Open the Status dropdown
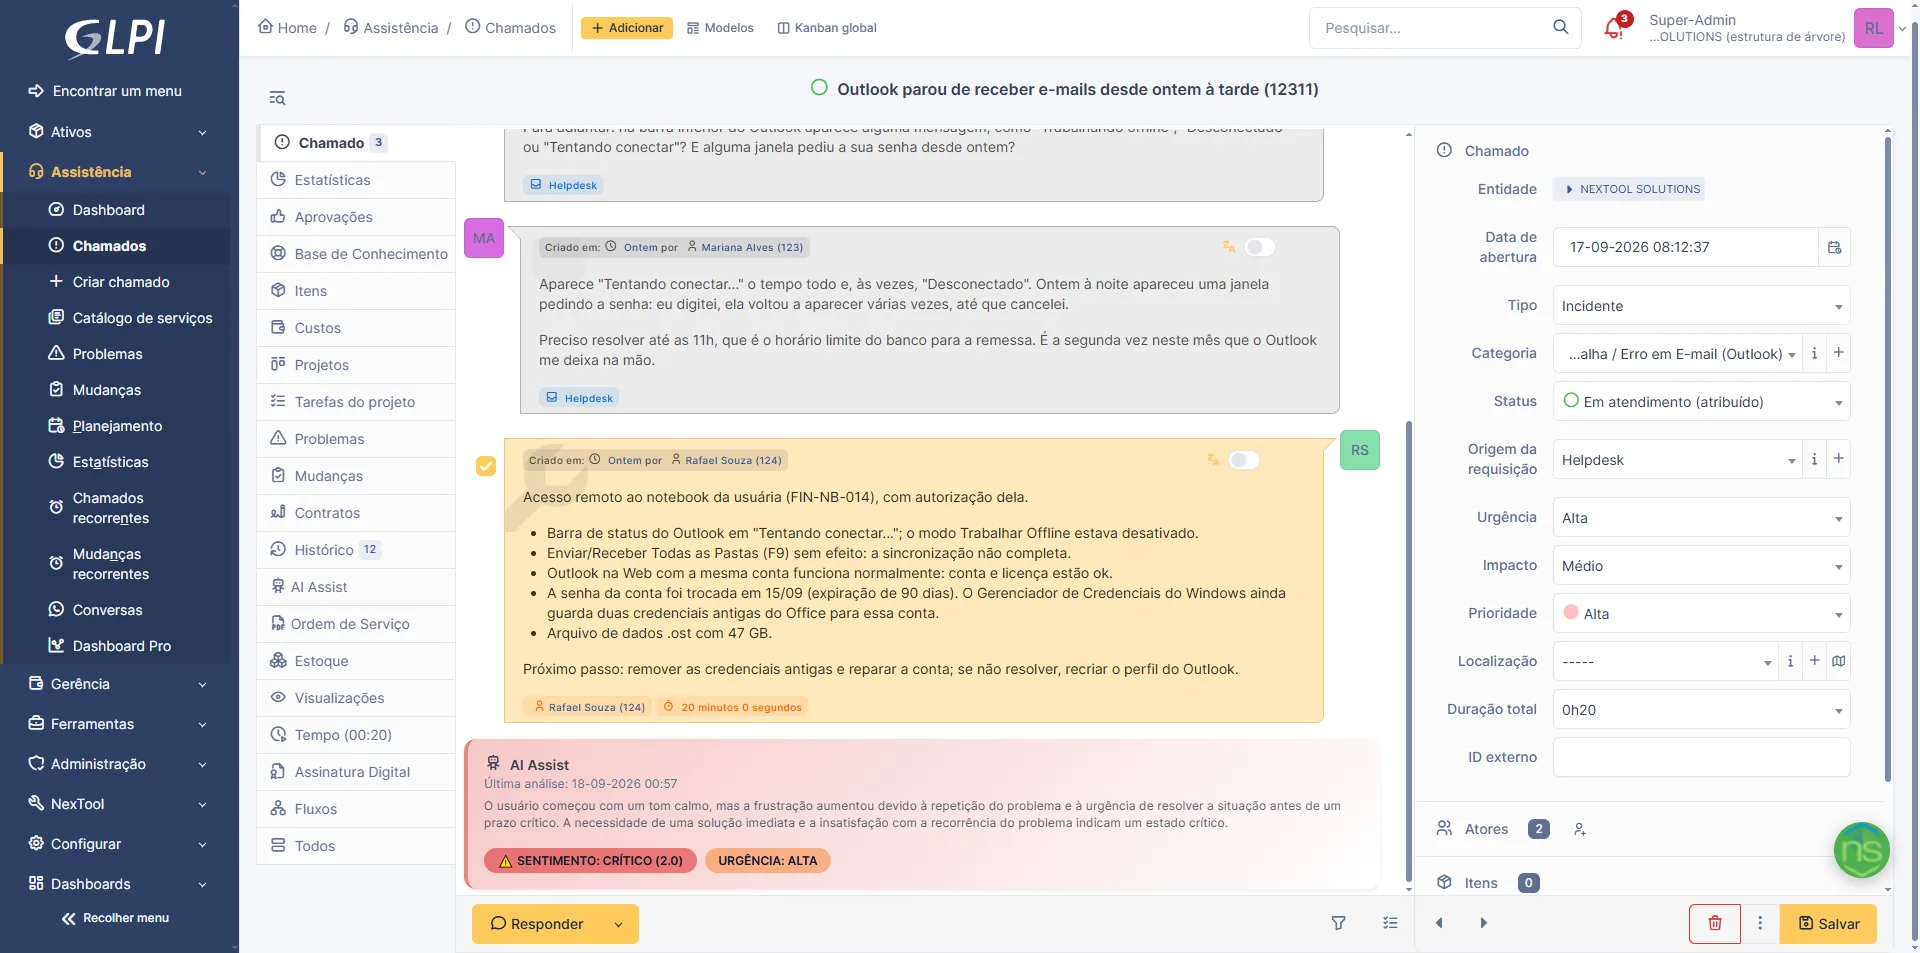Screen dimensions: 1920x953 [x=1701, y=402]
